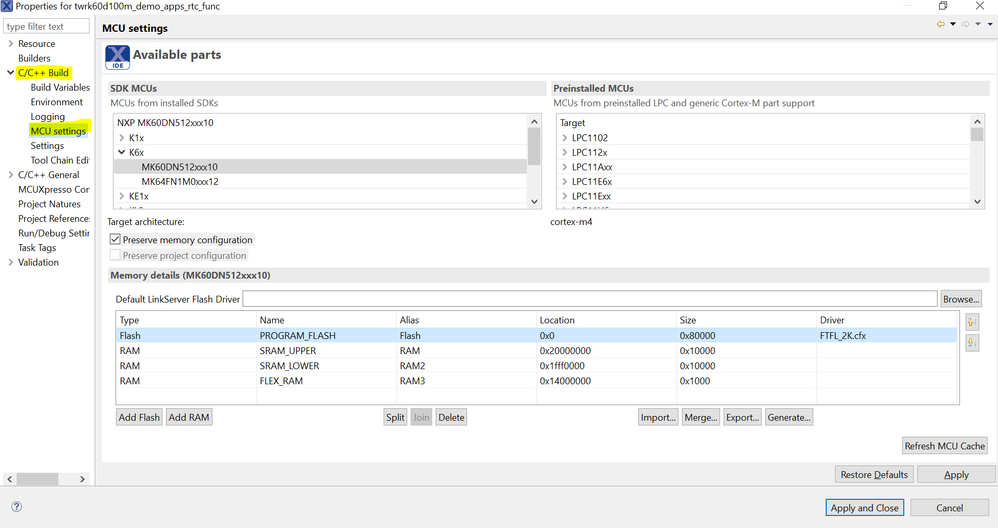Image resolution: width=998 pixels, height=528 pixels.
Task: Open Tool Chain Editor tree item
Action: coord(60,160)
